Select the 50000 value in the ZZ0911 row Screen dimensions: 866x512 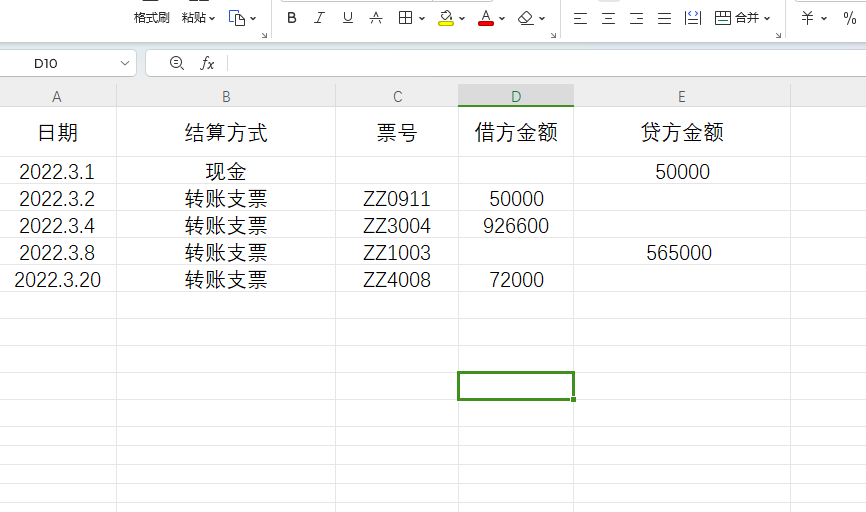point(516,198)
